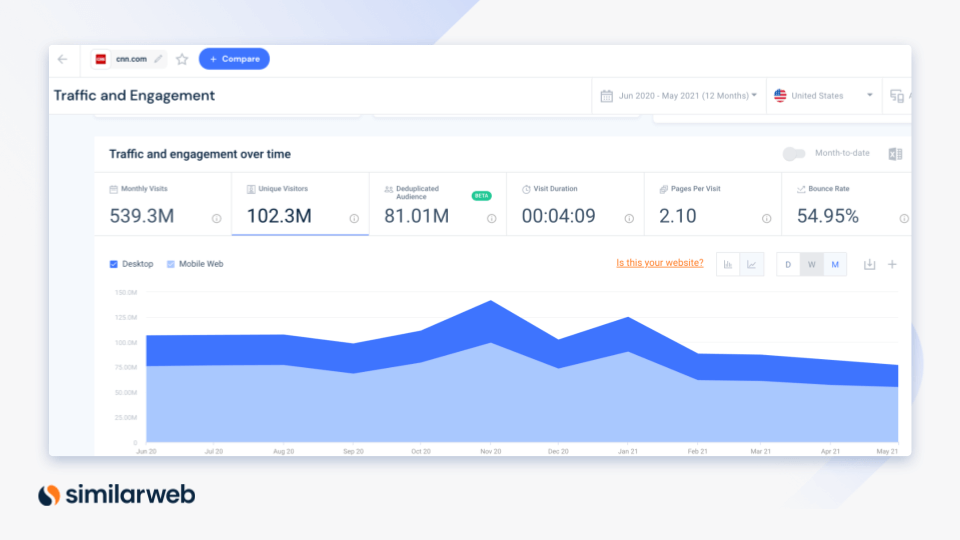Image resolution: width=960 pixels, height=540 pixels.
Task: Open the device type dropdown at top right
Action: point(898,96)
